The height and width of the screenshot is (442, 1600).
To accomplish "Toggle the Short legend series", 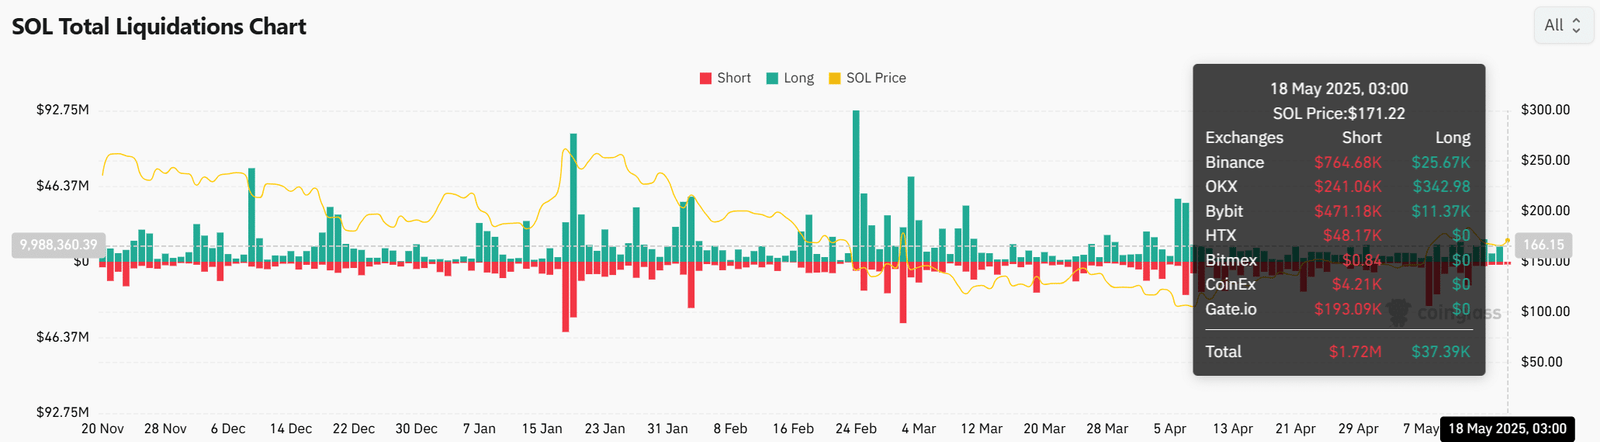I will [x=725, y=78].
